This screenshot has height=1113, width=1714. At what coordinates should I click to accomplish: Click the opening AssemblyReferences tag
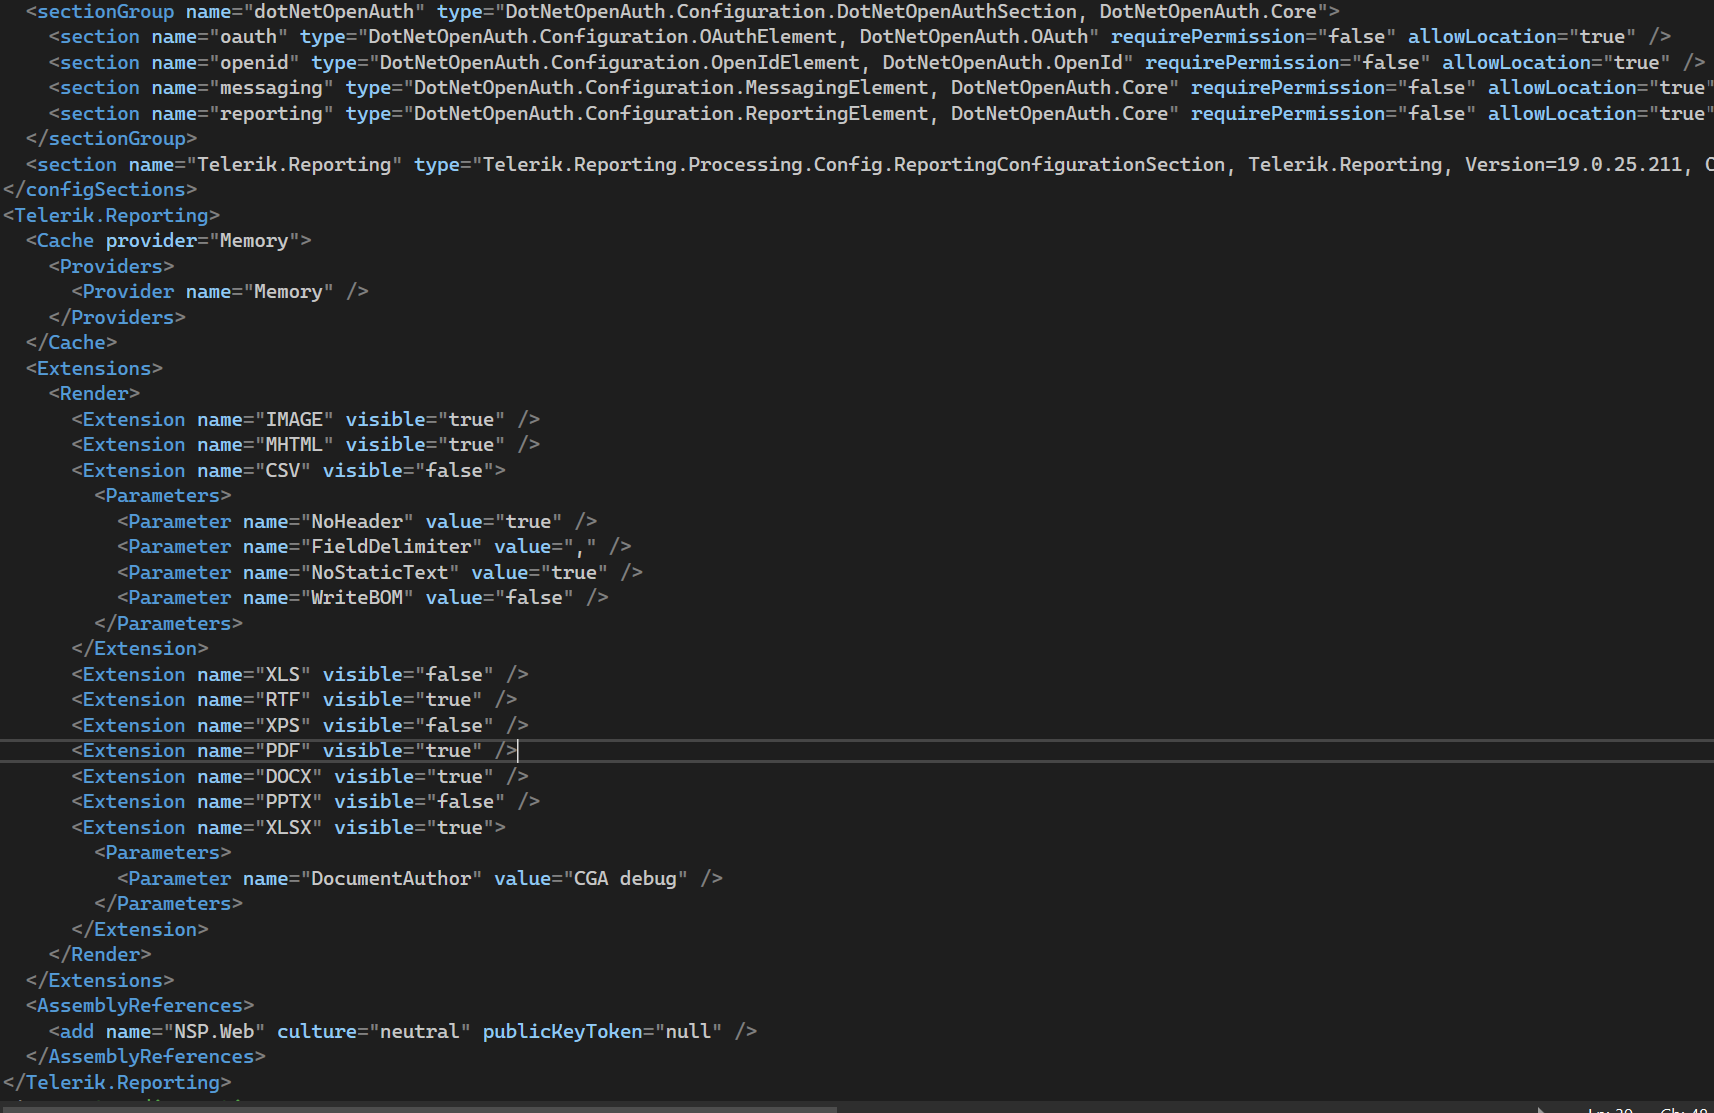(140, 1005)
